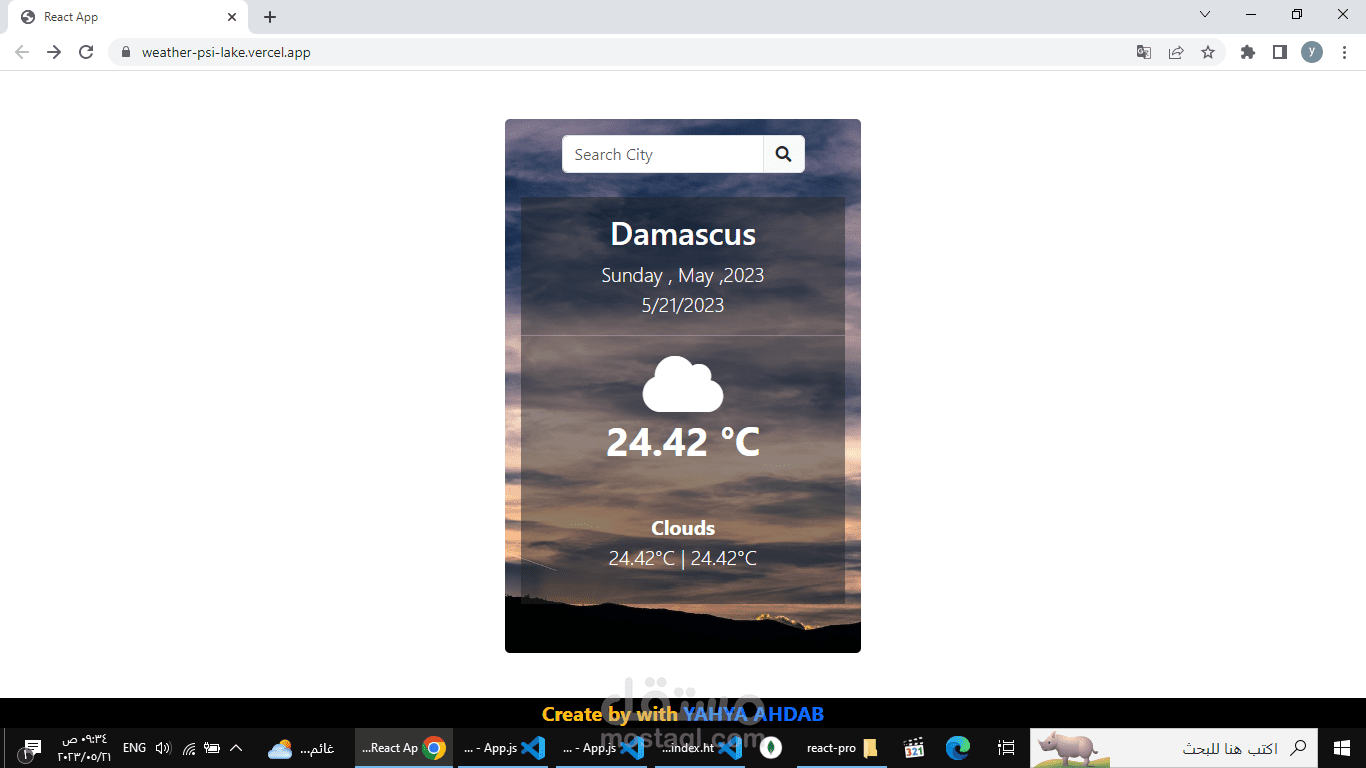Reload the weather-psi-lake page

86,52
